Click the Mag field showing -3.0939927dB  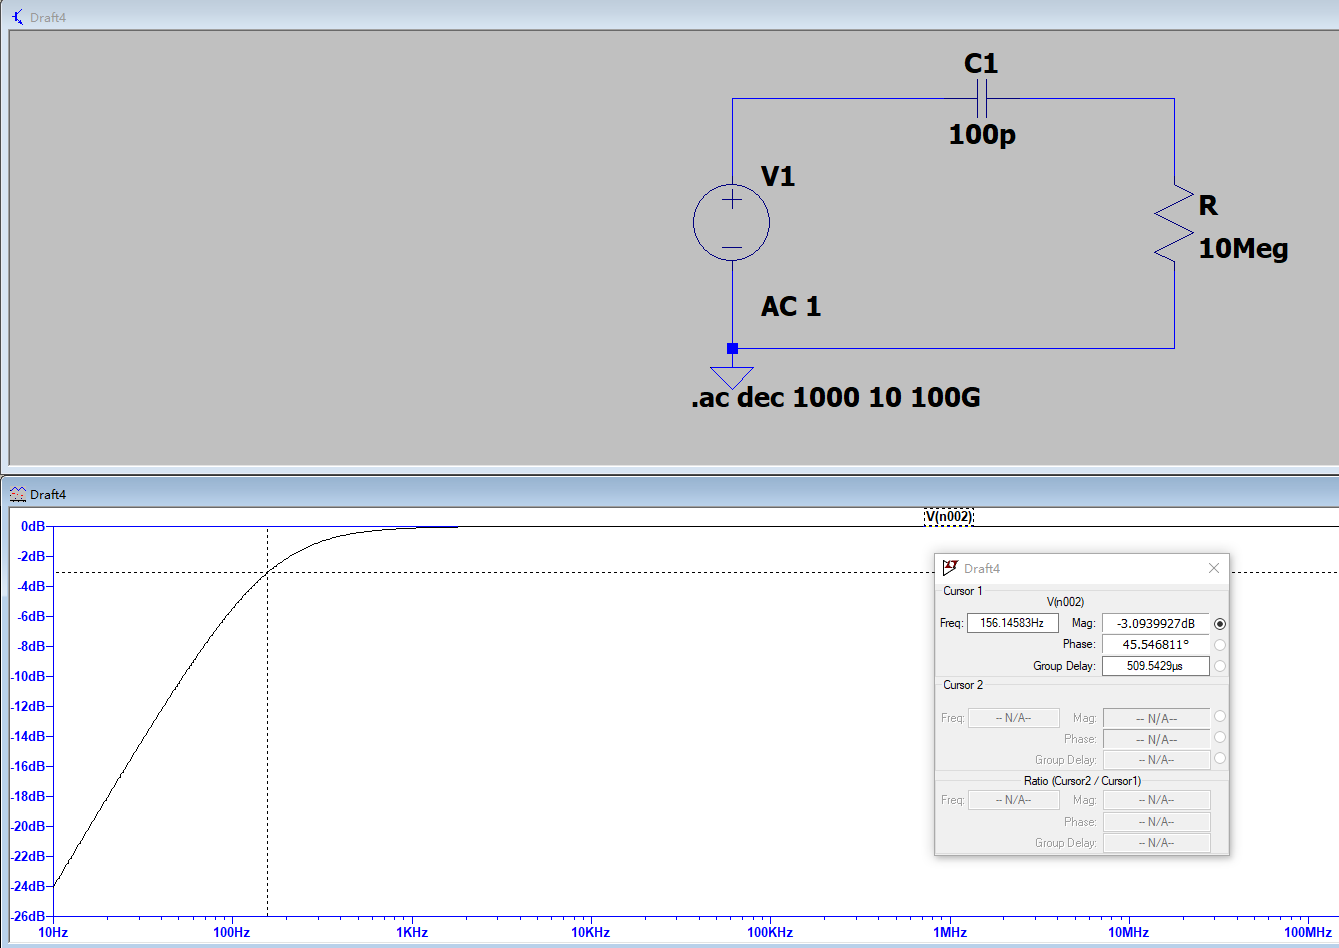click(1156, 623)
